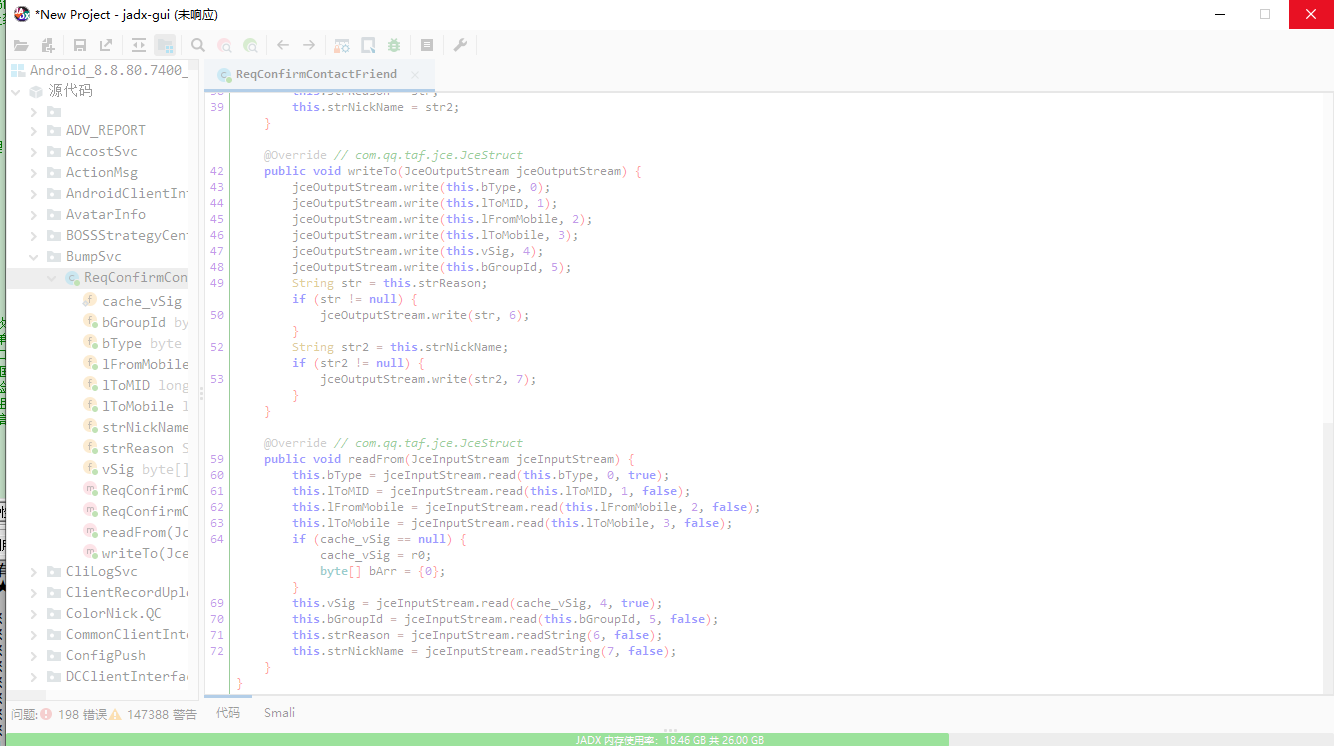Save the project with the floppy icon
This screenshot has width=1334, height=746.
tap(80, 45)
